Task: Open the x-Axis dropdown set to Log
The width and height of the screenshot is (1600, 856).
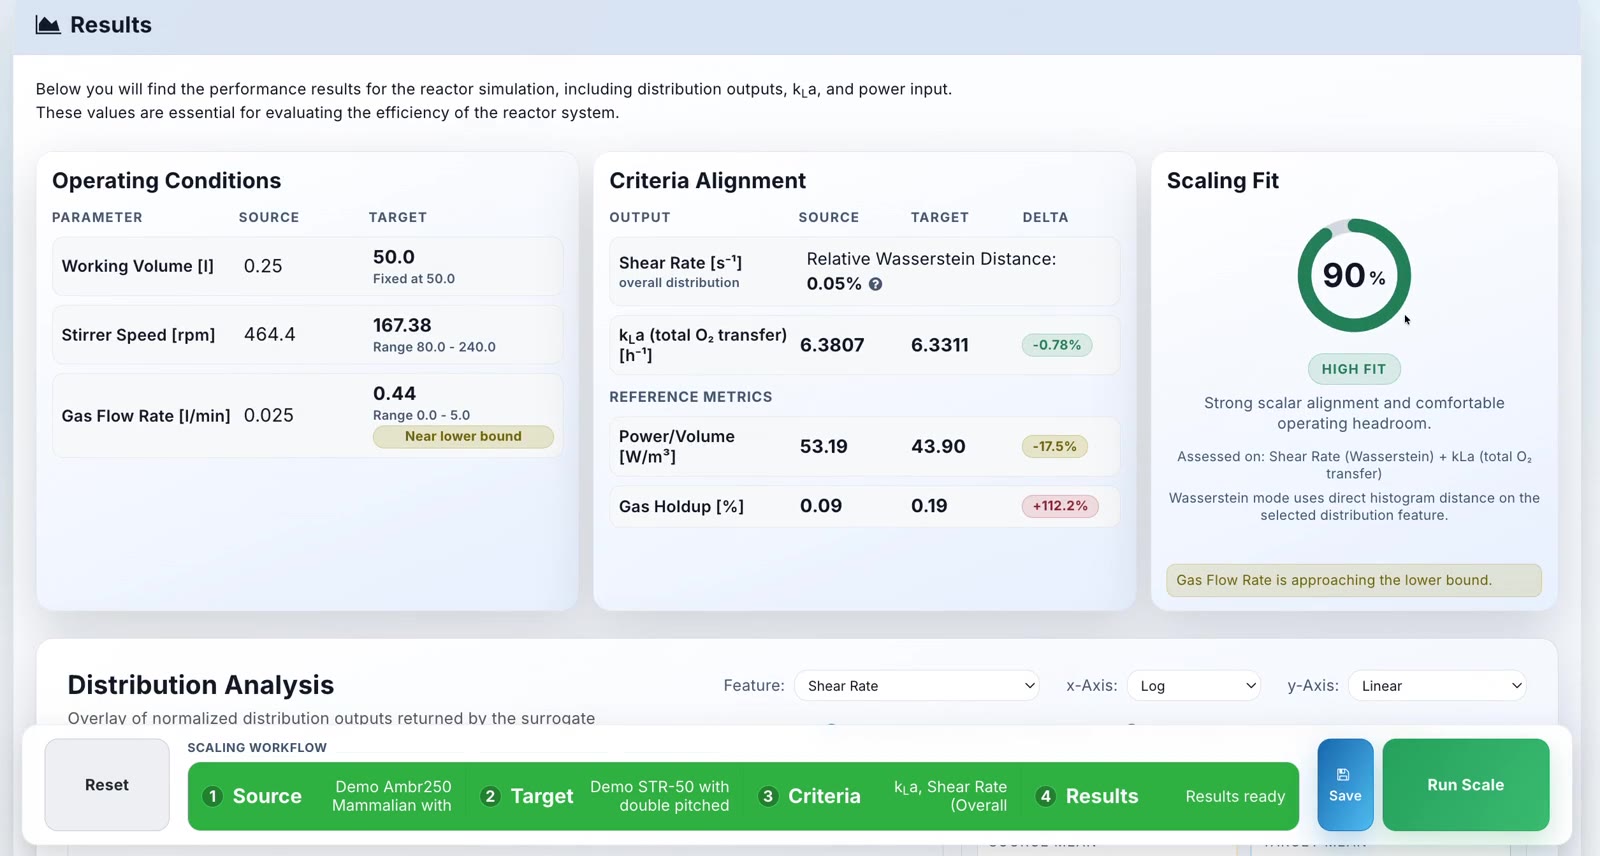Action: (x=1193, y=686)
